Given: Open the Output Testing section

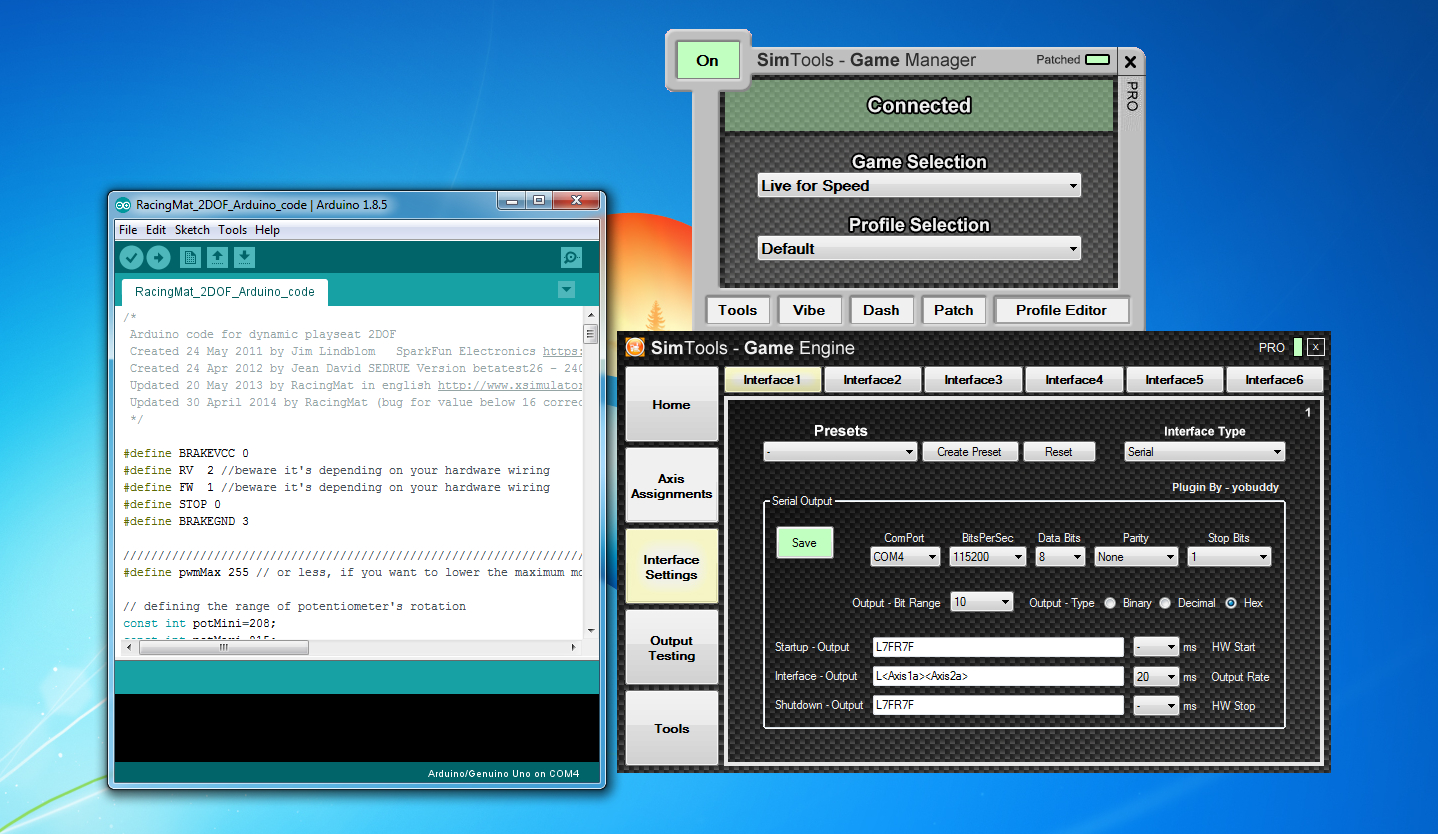Looking at the screenshot, I should 671,648.
